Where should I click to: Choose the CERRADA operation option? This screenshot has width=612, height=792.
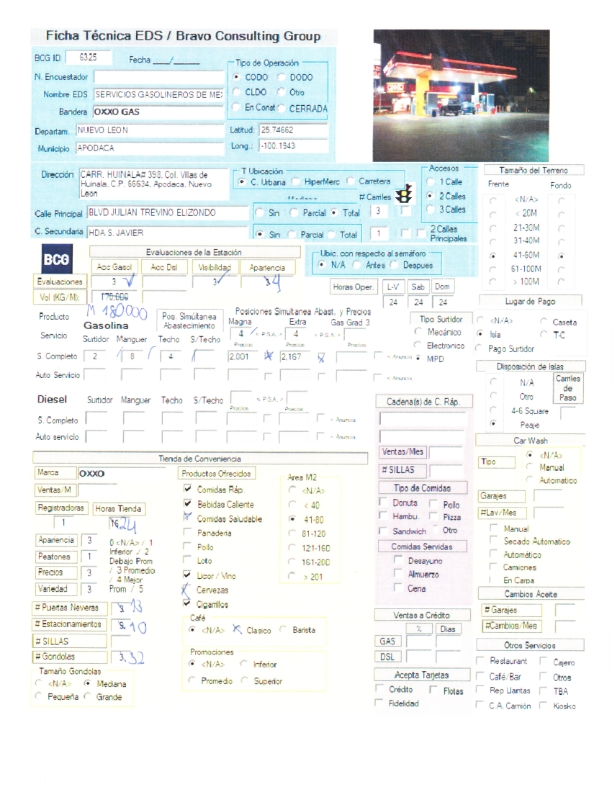pos(281,108)
